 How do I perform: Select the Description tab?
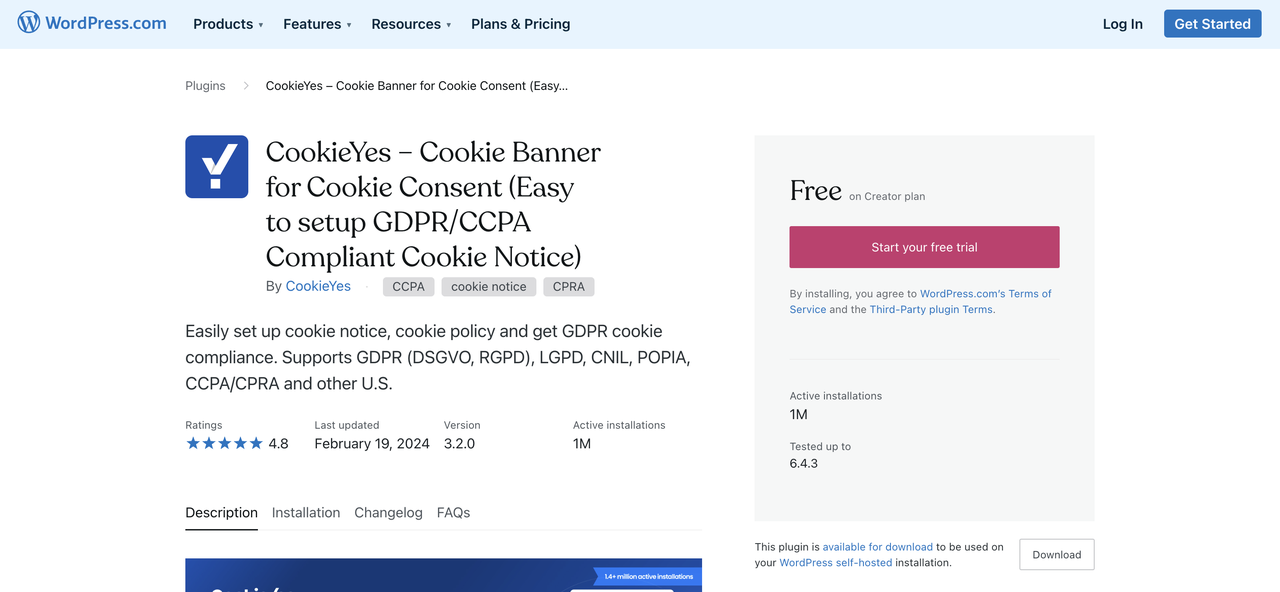tap(221, 512)
